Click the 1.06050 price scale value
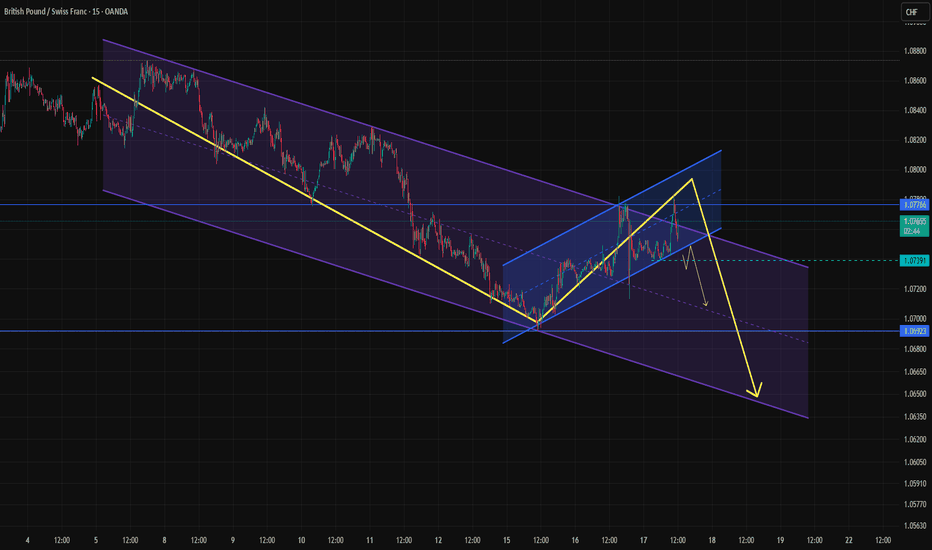Image resolution: width=932 pixels, height=550 pixels. pyautogui.click(x=915, y=462)
